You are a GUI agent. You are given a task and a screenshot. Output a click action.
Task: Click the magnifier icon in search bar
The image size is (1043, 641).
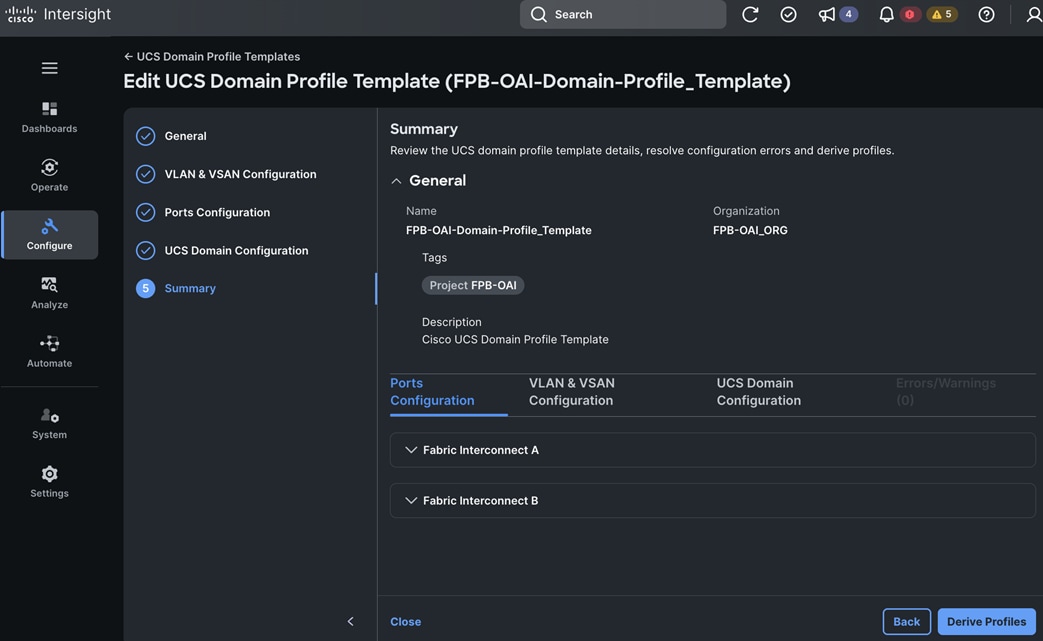538,15
